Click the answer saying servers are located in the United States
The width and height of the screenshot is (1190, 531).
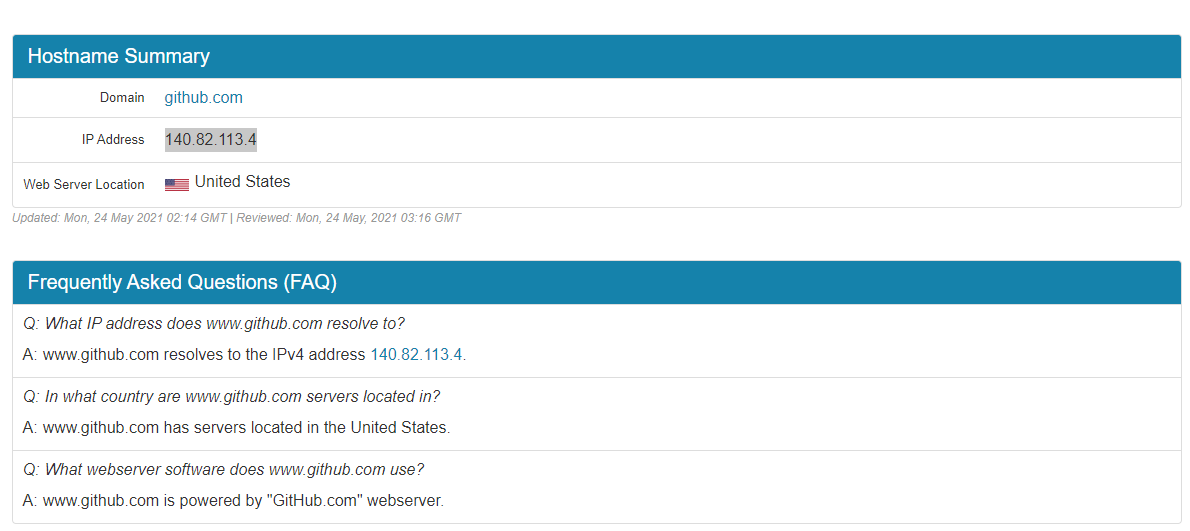point(236,427)
